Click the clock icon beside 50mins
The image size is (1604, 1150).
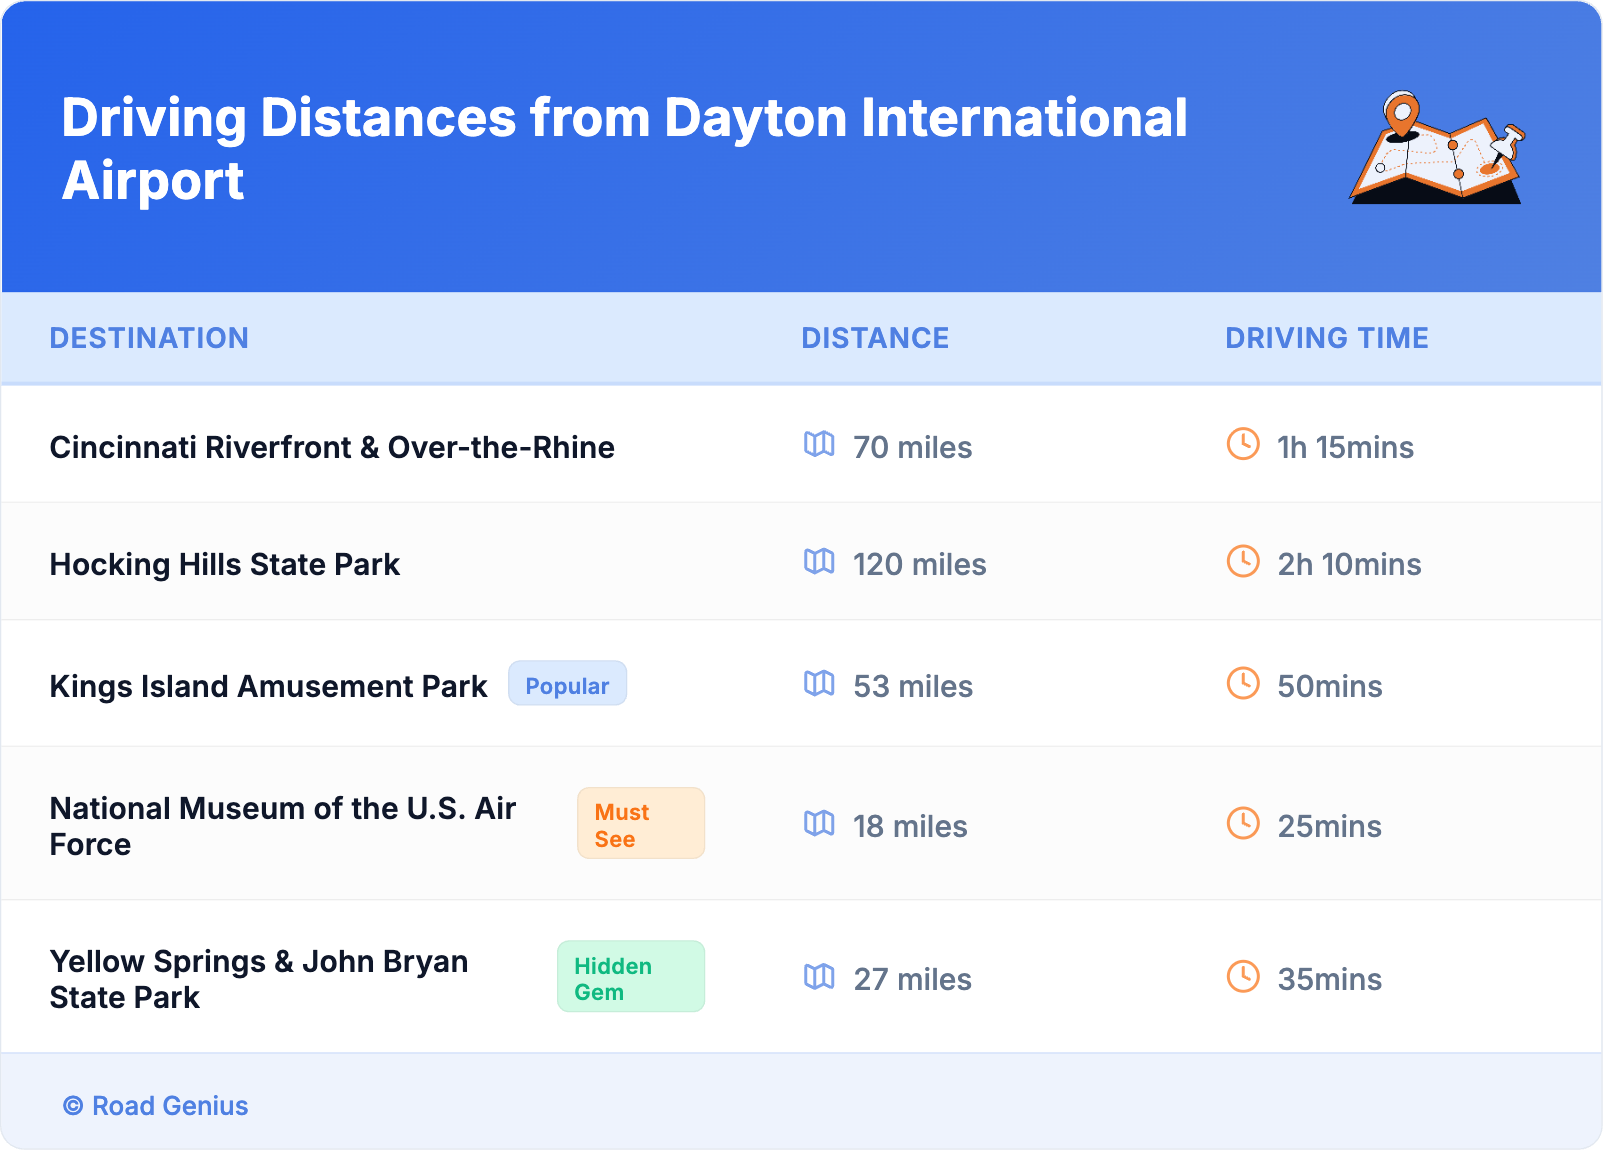(x=1243, y=684)
